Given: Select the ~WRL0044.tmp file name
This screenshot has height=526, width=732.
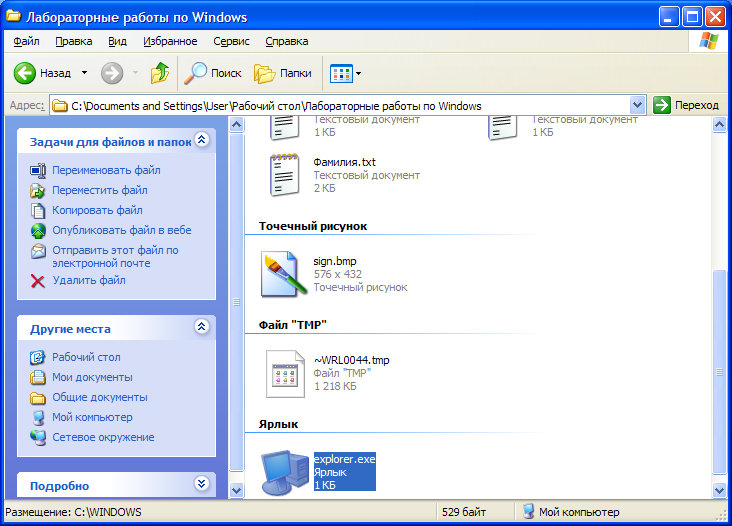Looking at the screenshot, I should point(352,360).
